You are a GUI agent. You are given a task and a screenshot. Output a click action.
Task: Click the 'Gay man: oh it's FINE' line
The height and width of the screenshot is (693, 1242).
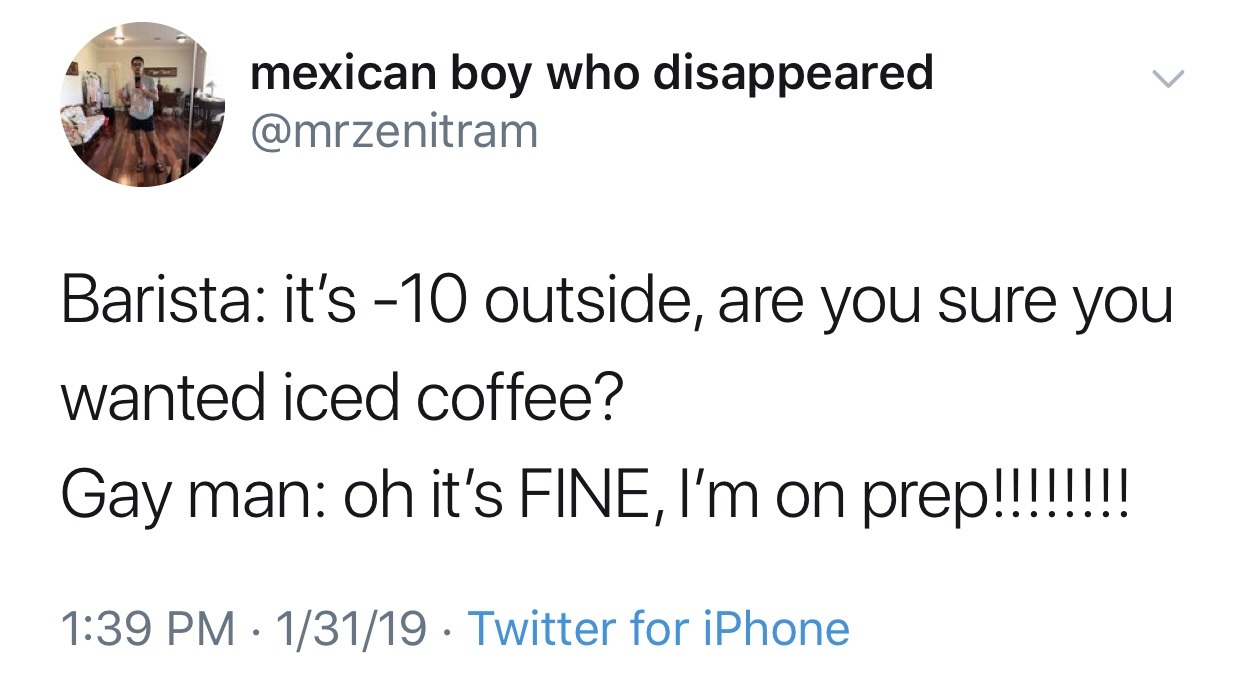[595, 497]
